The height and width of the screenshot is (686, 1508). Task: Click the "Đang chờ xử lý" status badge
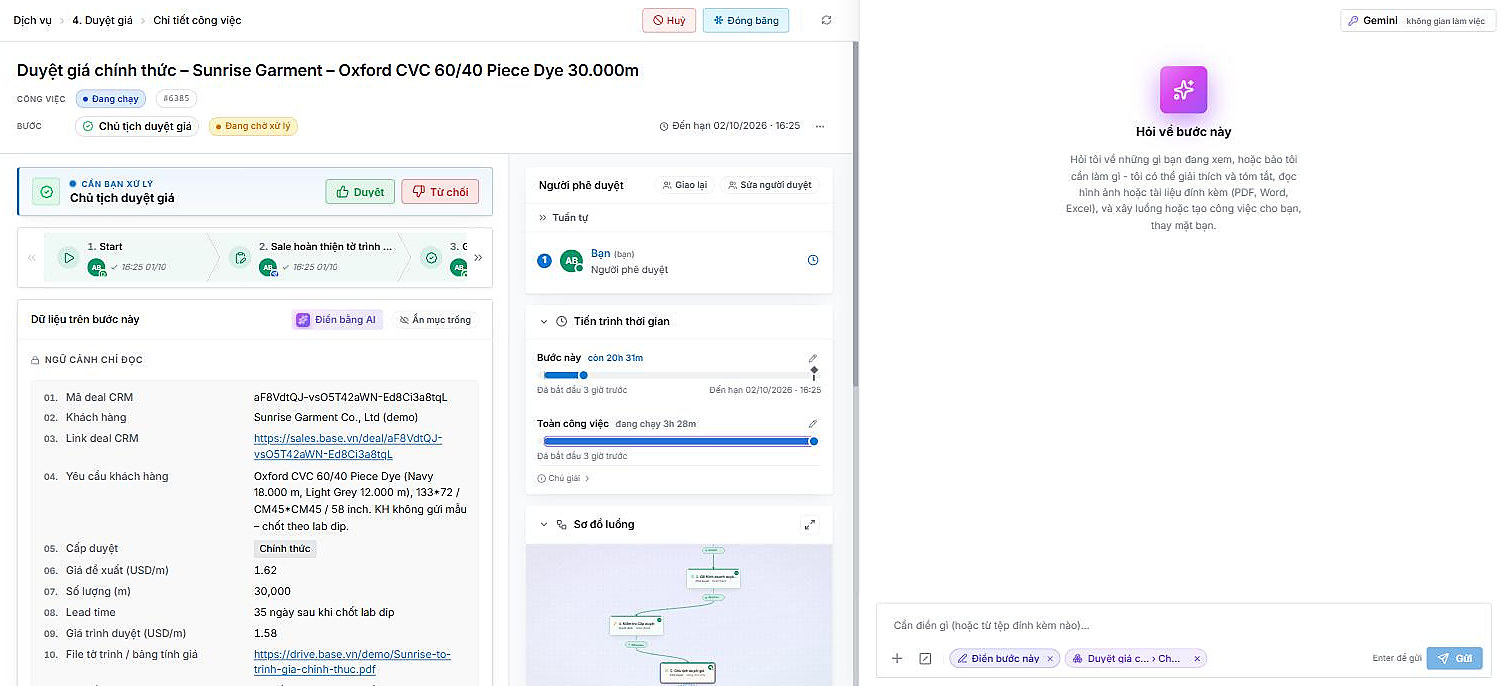tap(254, 127)
